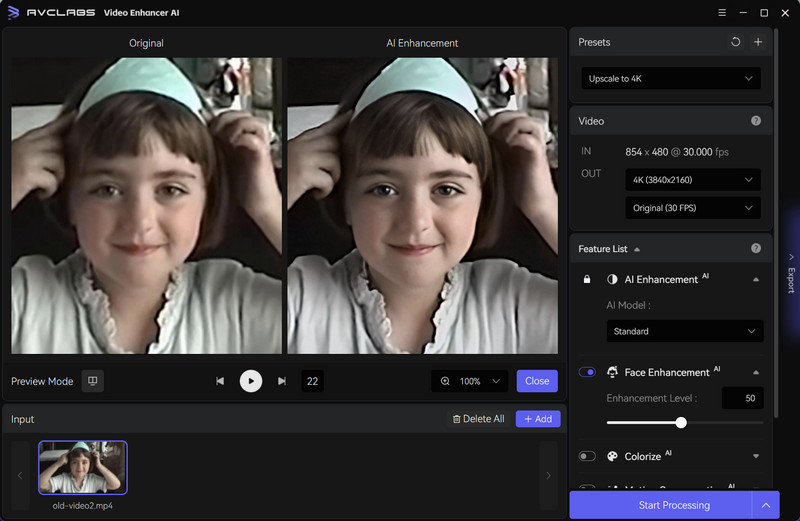The image size is (800, 521).
Task: Collapse the Face Enhancement section
Action: pyautogui.click(x=756, y=373)
